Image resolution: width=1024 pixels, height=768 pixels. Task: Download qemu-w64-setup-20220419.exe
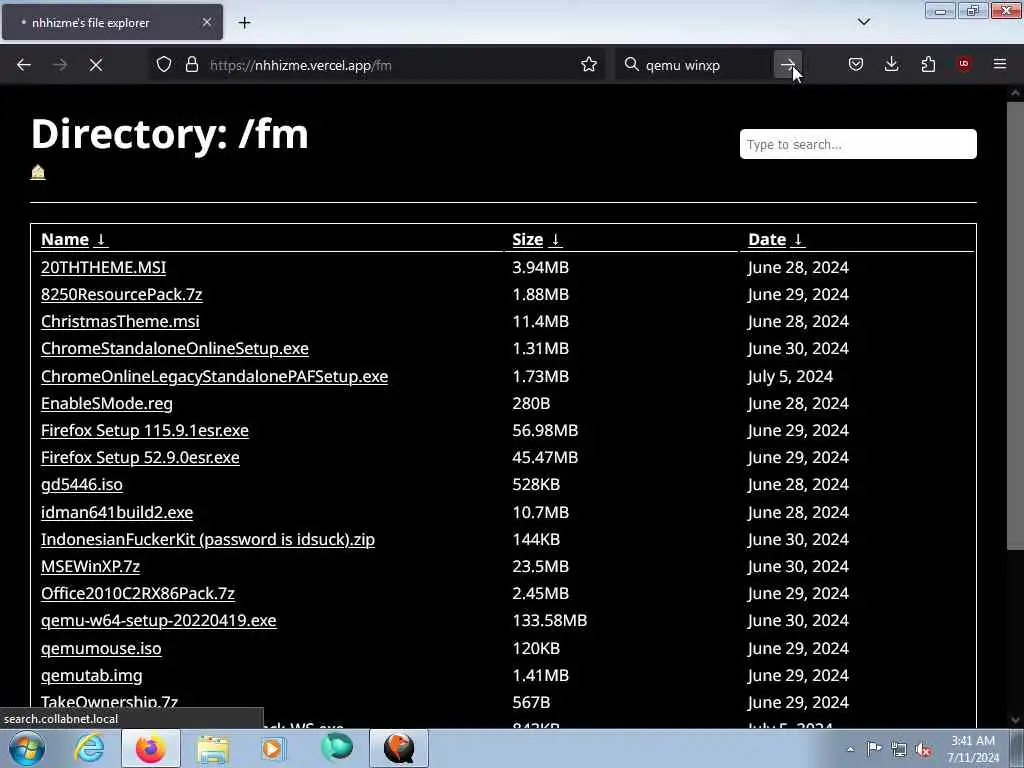[x=159, y=620]
